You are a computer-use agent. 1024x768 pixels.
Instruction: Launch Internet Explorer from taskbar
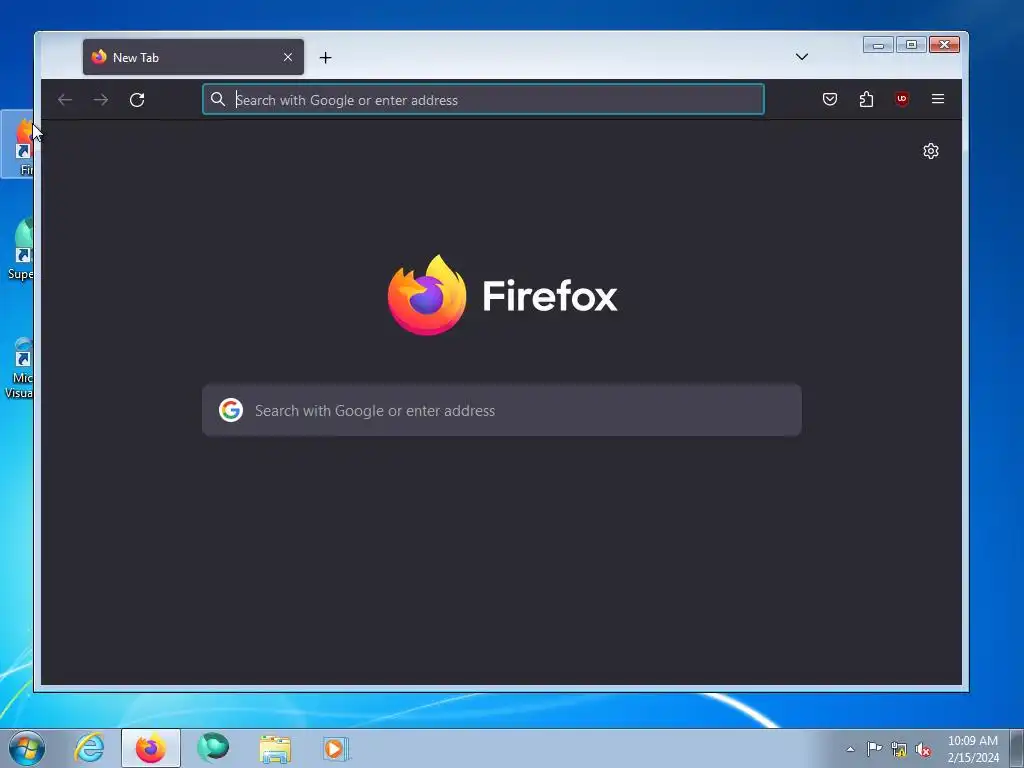(89, 748)
